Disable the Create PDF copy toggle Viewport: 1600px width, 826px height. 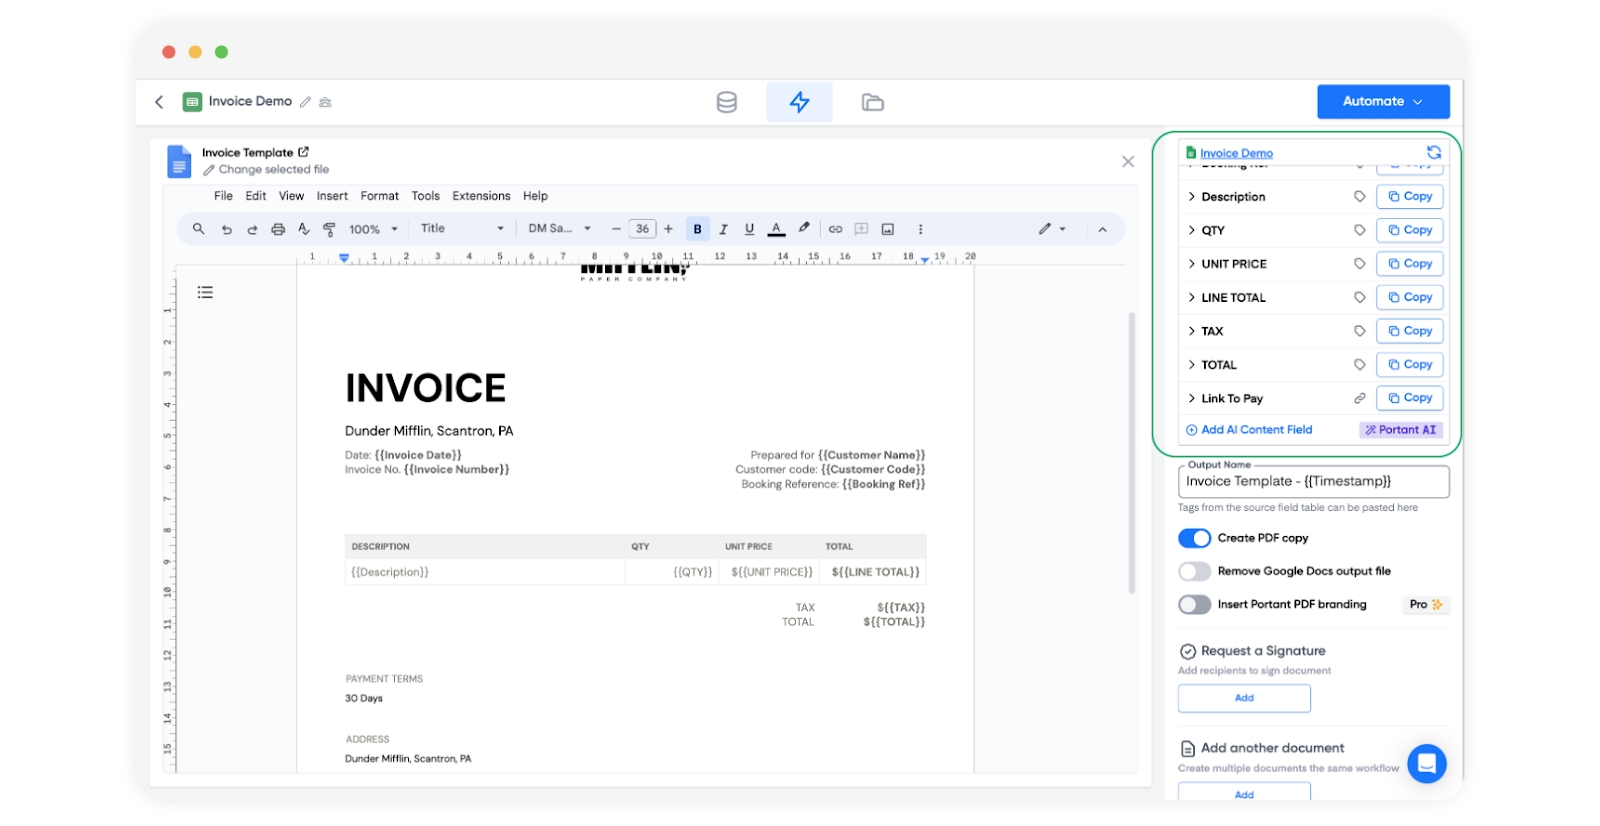pyautogui.click(x=1194, y=538)
